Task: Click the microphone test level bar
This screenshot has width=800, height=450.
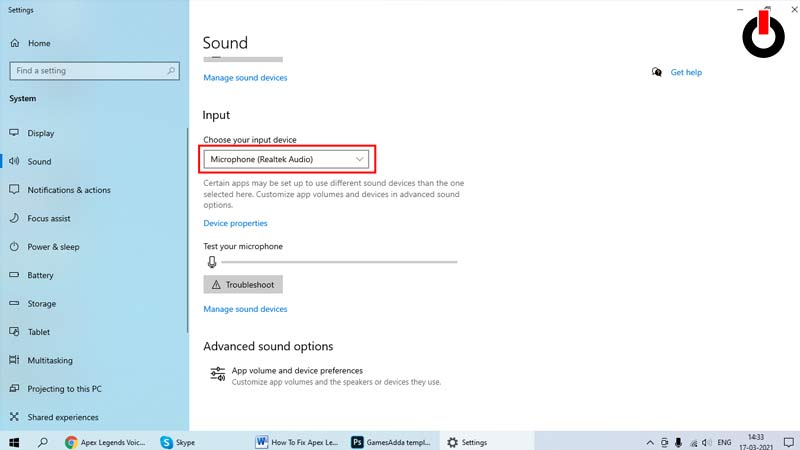Action: (x=339, y=262)
